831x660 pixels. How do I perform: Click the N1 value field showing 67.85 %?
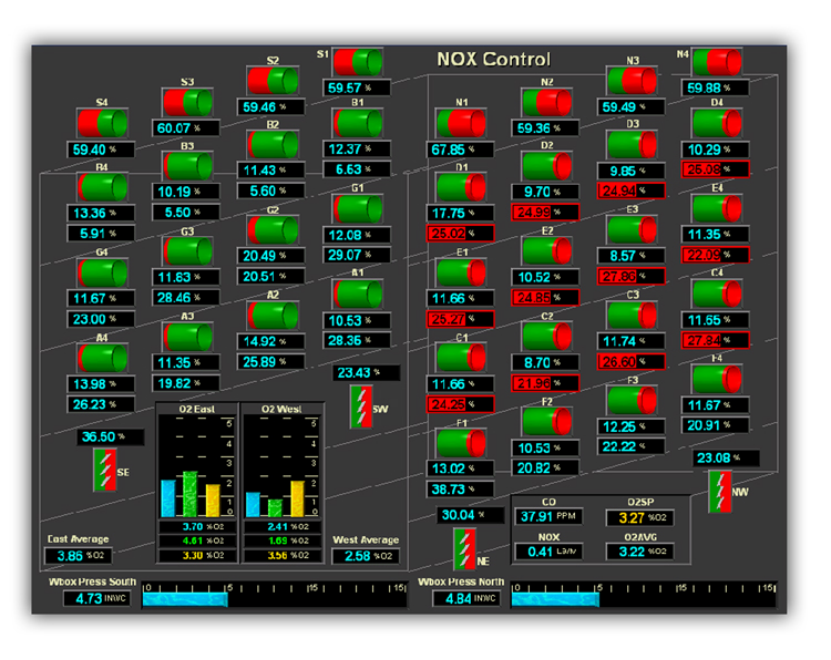click(460, 150)
